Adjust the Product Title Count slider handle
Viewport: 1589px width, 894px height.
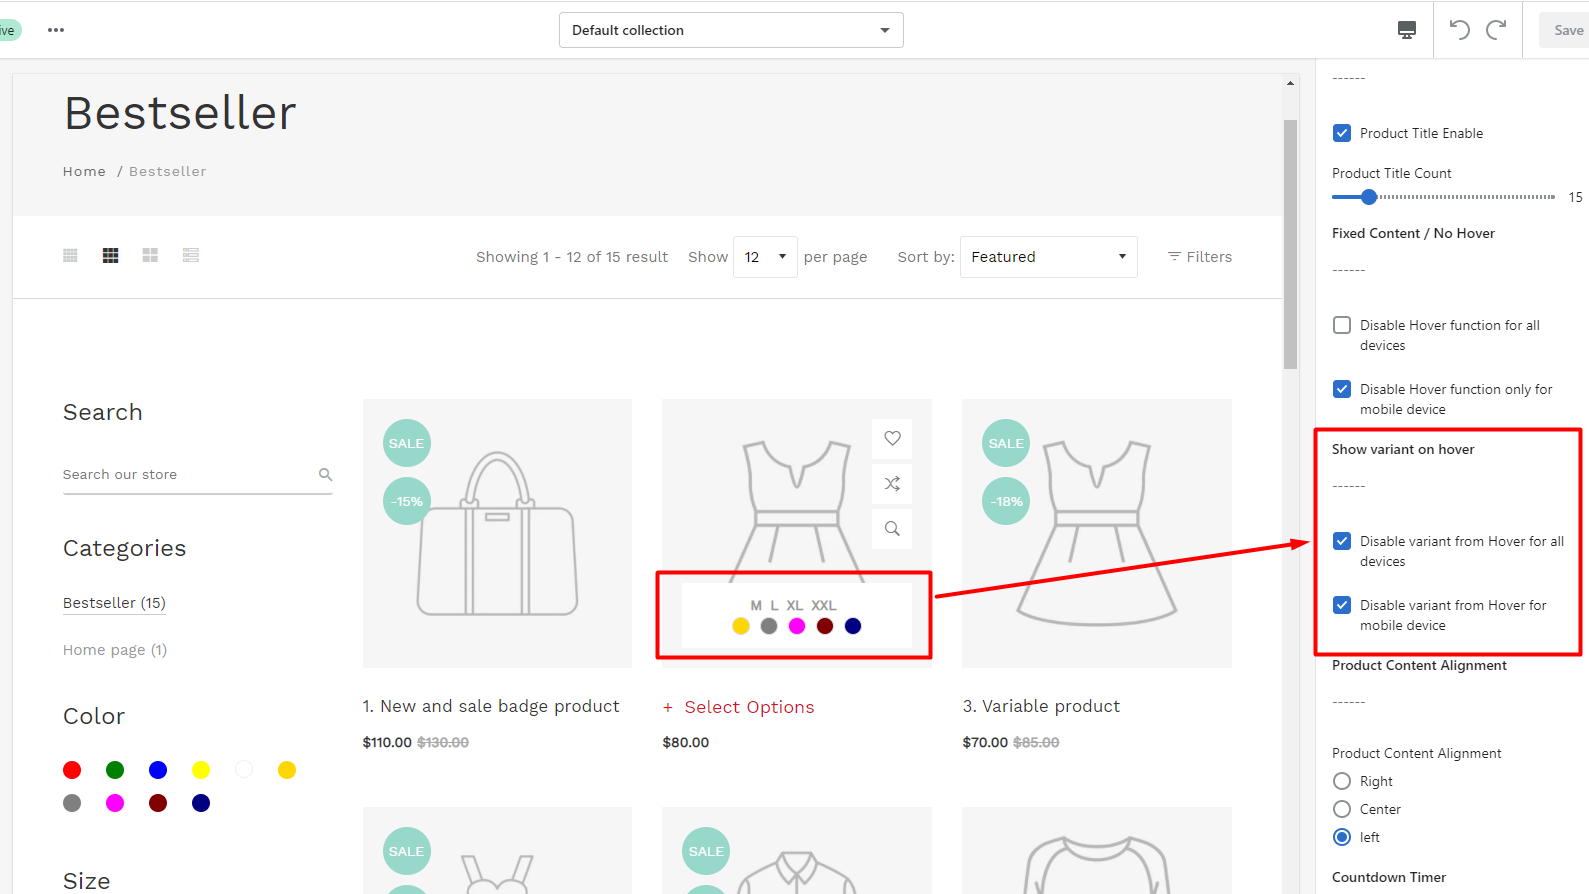point(1369,197)
